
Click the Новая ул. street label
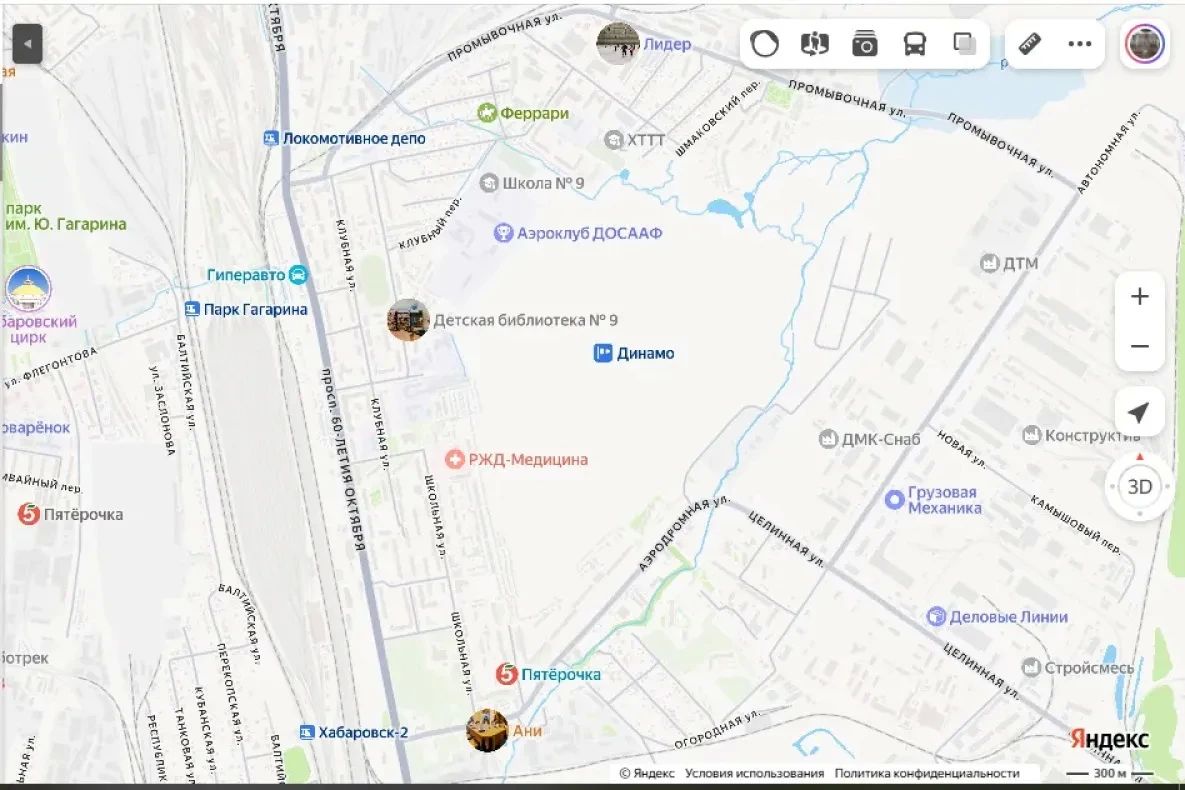click(x=961, y=448)
